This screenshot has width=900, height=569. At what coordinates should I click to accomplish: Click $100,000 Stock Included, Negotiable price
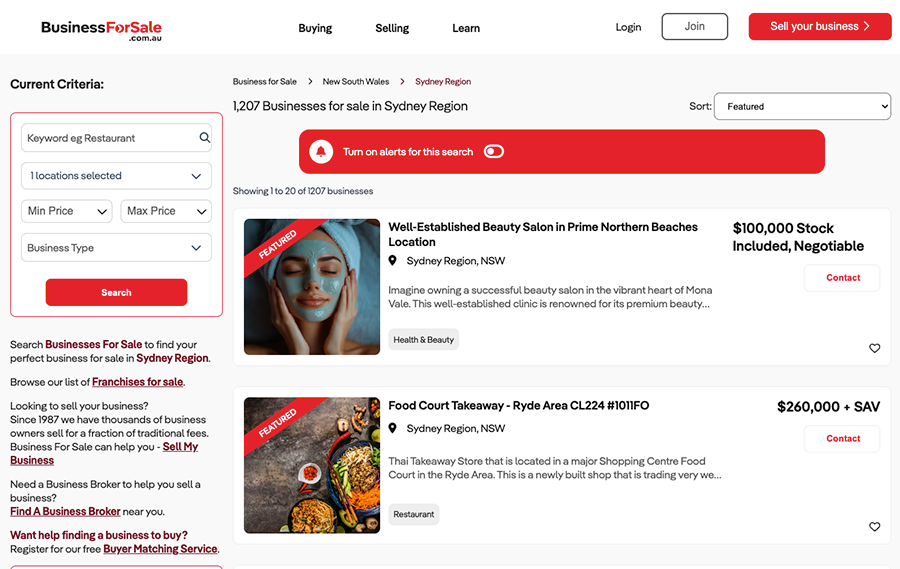coord(798,237)
